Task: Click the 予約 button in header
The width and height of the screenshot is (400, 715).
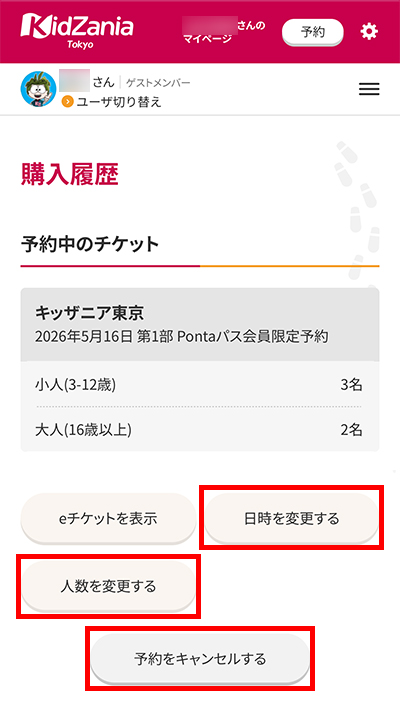Action: (x=312, y=32)
